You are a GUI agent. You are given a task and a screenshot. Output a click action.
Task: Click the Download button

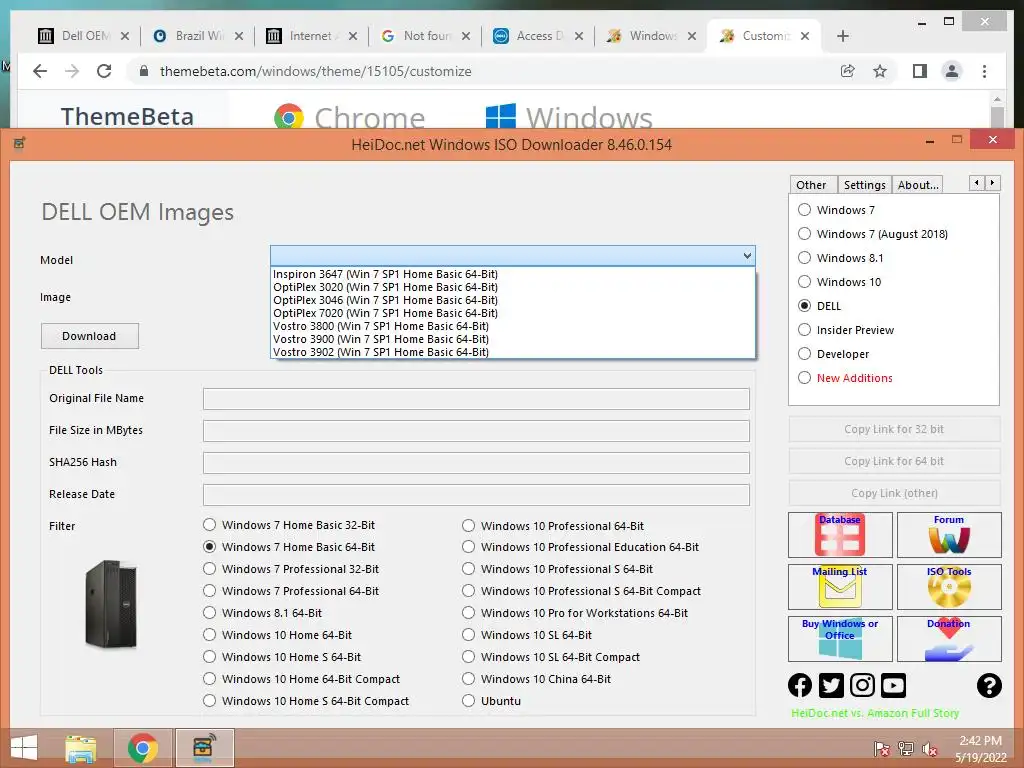89,336
